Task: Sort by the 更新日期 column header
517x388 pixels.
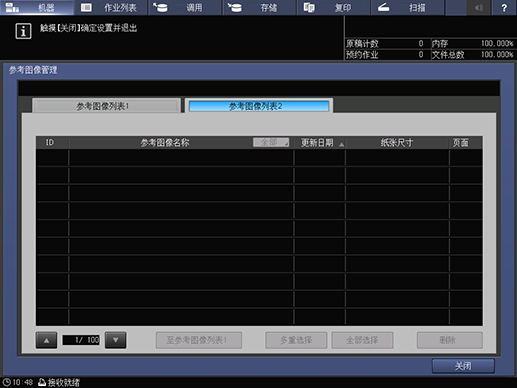Action: click(320, 143)
